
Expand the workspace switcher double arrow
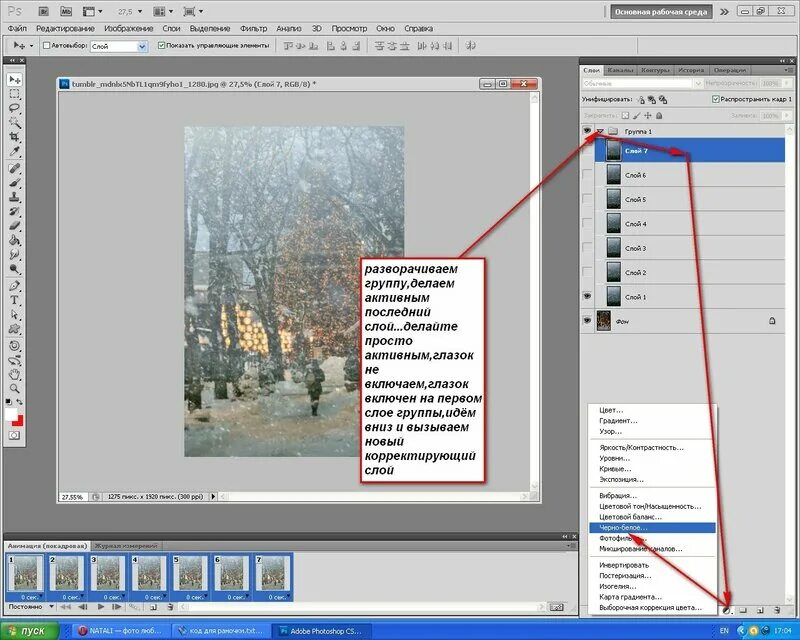pyautogui.click(x=723, y=12)
